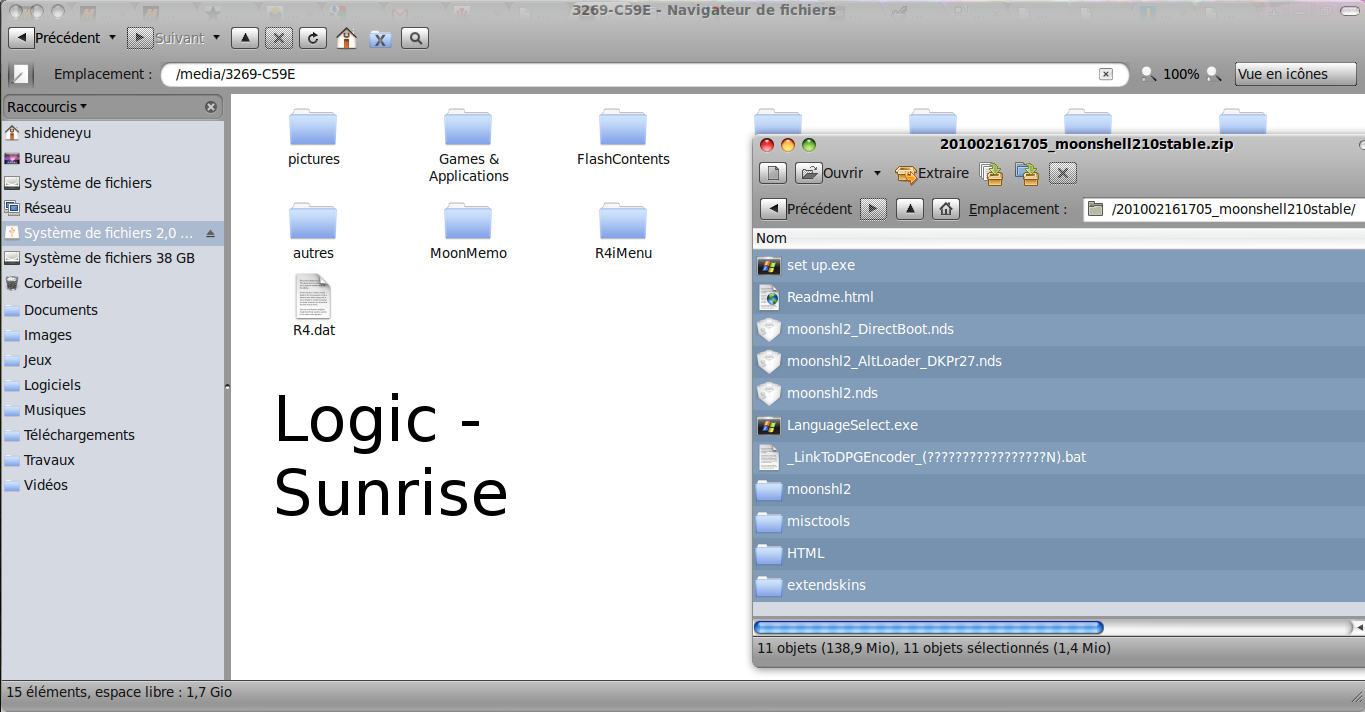Click the archive manager home location icon
The width and height of the screenshot is (1365, 712).
click(945, 209)
